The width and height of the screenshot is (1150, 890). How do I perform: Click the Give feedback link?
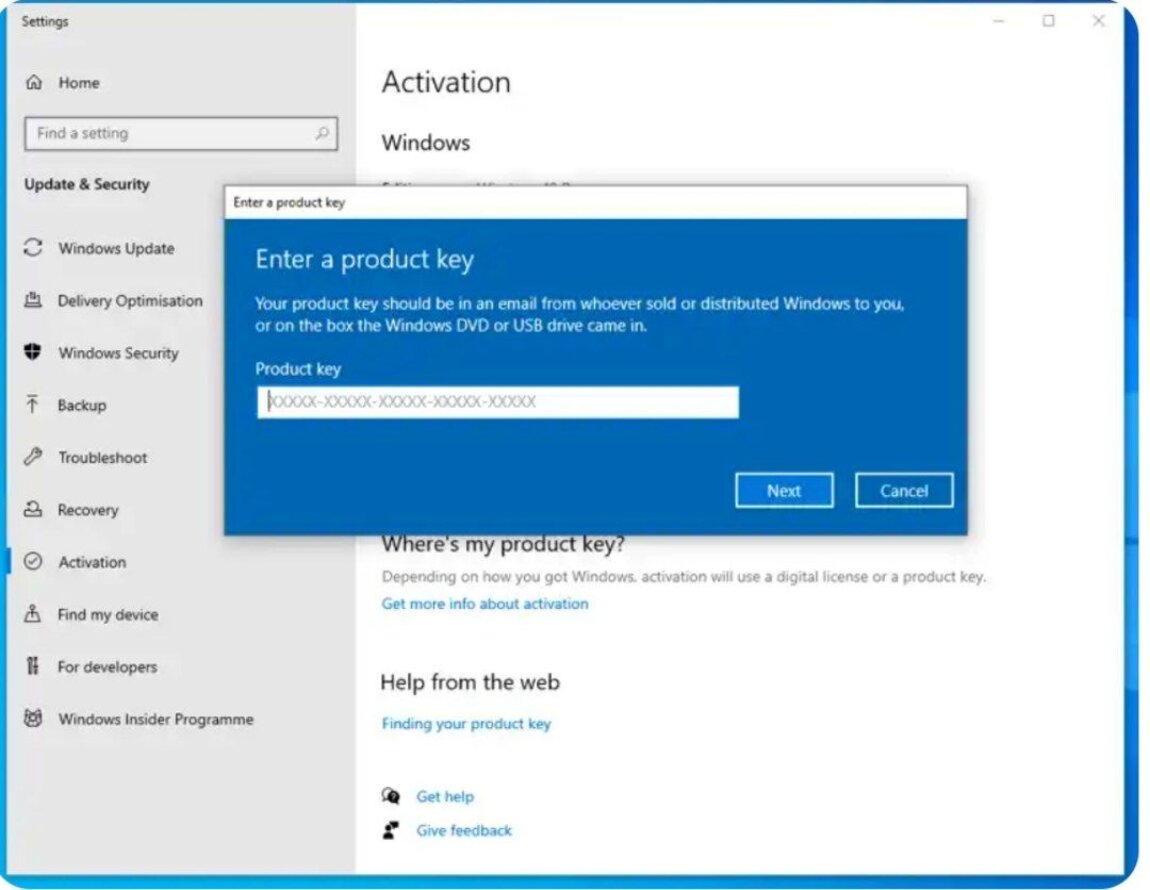[x=464, y=830]
